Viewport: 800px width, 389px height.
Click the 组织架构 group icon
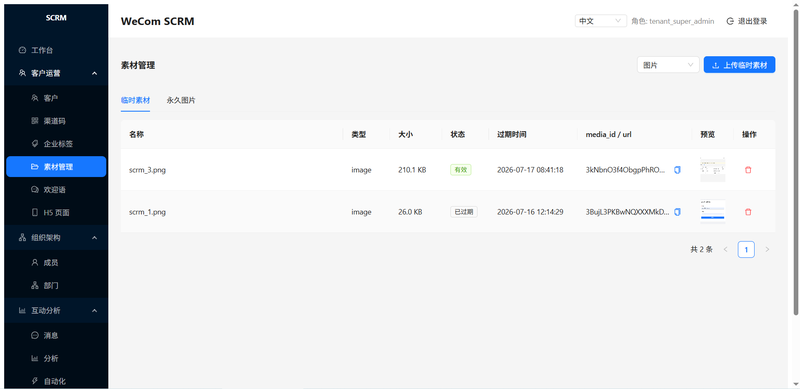[x=22, y=238]
